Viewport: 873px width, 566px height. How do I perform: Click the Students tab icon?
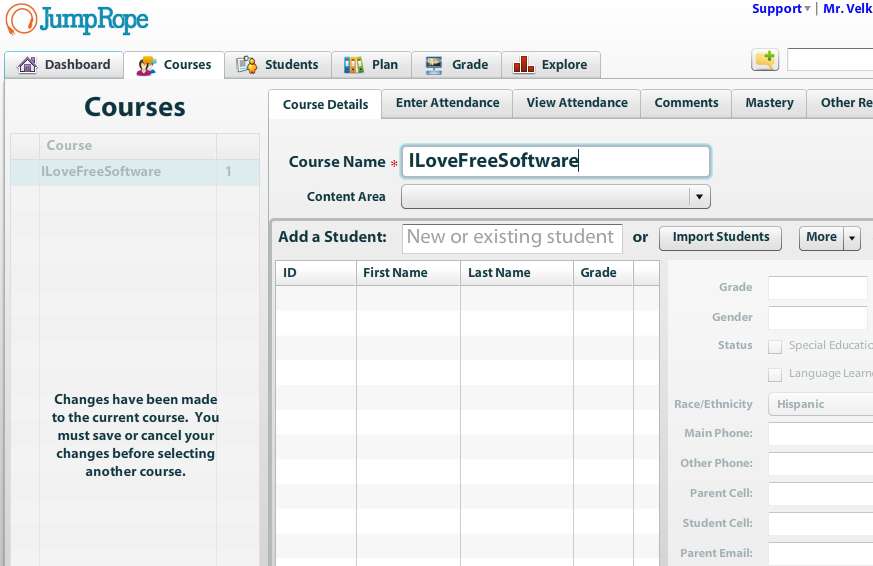click(x=247, y=65)
